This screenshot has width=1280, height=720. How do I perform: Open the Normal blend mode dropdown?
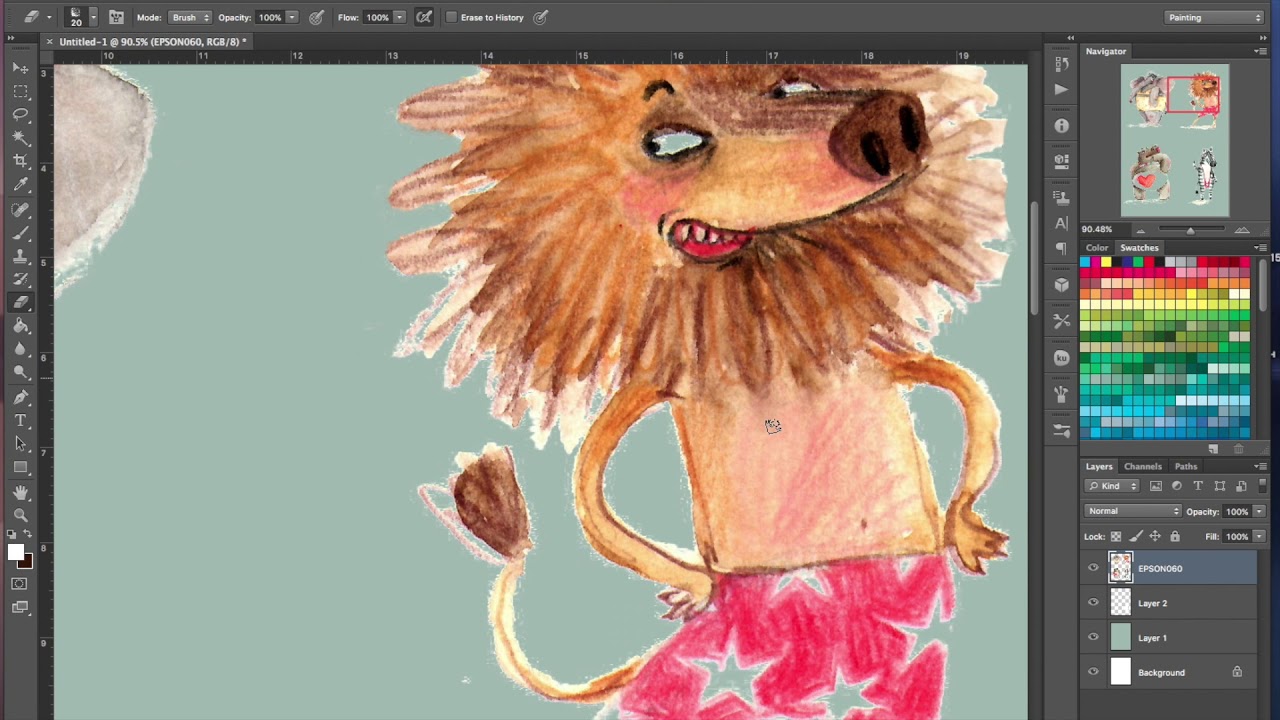1134,511
